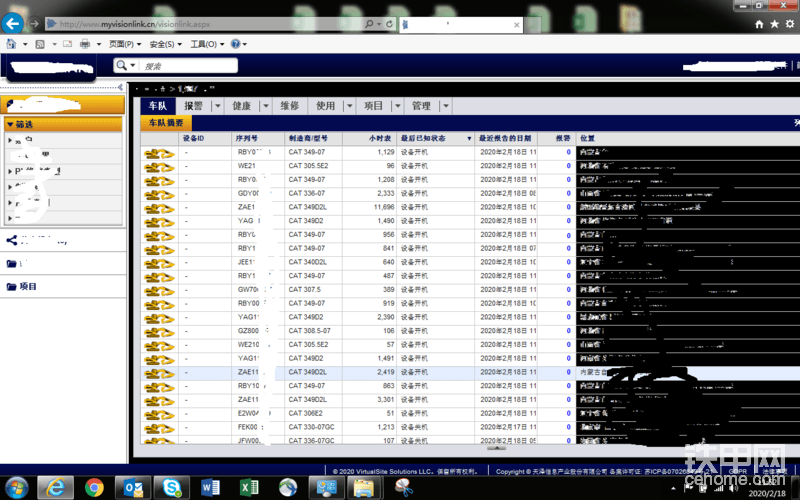800x500 pixels.
Task: Sort by the 最后已知状态 column header
Action: coord(435,138)
